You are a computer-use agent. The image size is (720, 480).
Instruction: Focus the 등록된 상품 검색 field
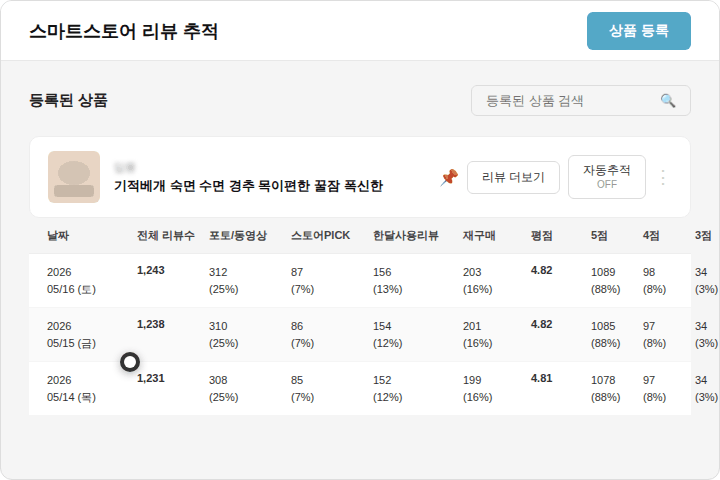[580, 101]
